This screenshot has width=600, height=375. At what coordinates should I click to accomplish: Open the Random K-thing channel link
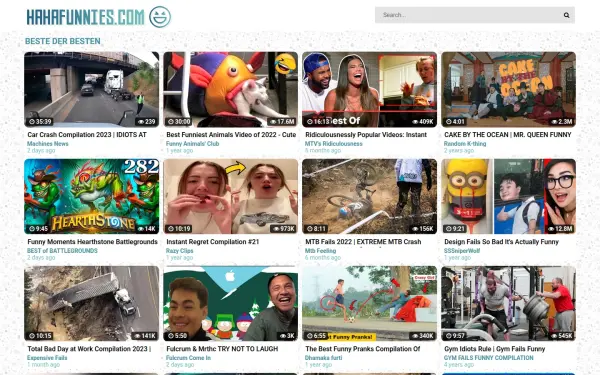[x=465, y=144]
